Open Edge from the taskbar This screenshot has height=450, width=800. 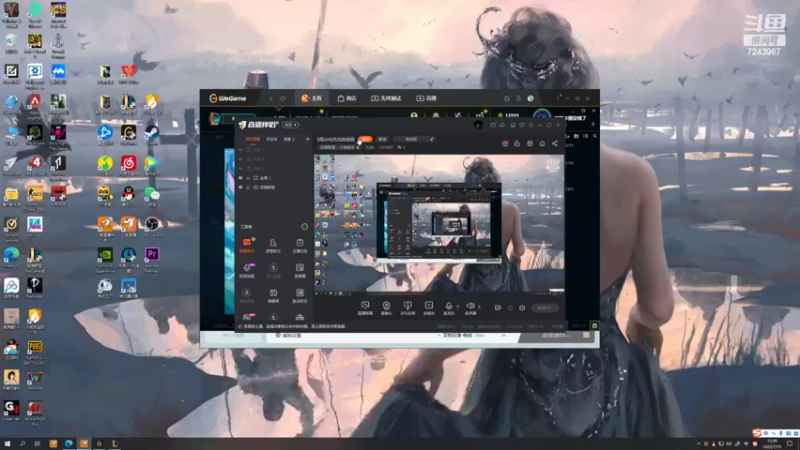pyautogui.click(x=68, y=444)
